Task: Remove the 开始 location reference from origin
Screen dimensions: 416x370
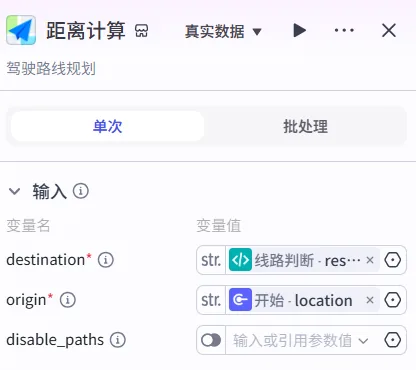Action: 370,300
